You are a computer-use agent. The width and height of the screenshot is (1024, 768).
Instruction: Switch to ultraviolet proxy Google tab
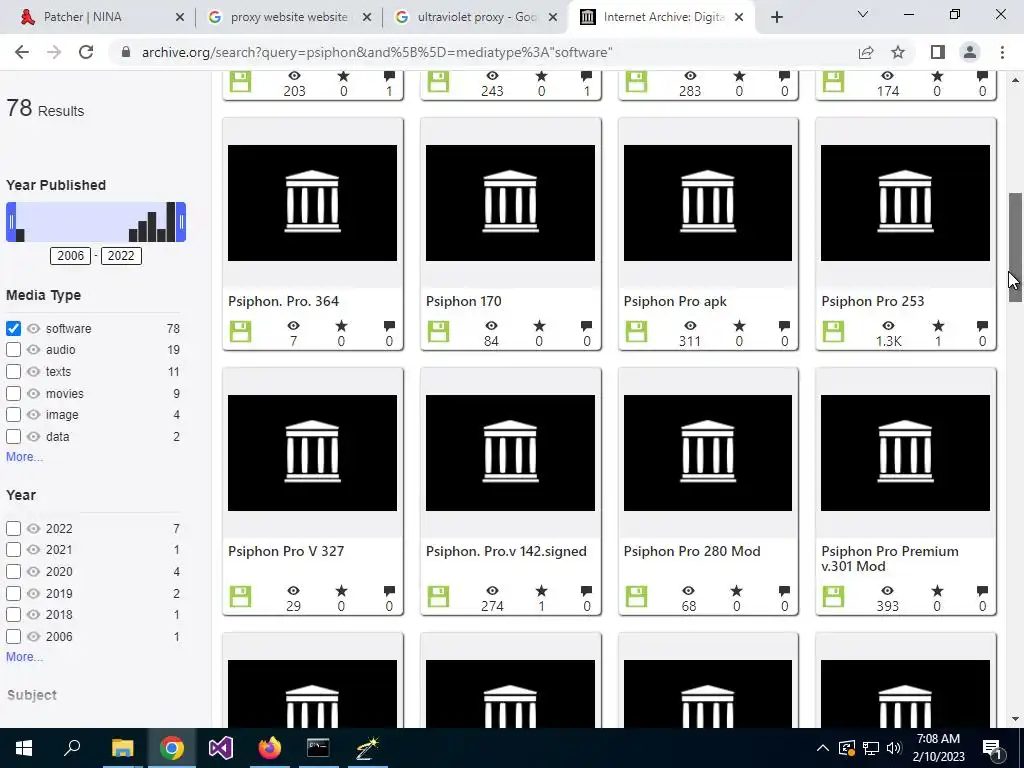pyautogui.click(x=475, y=17)
